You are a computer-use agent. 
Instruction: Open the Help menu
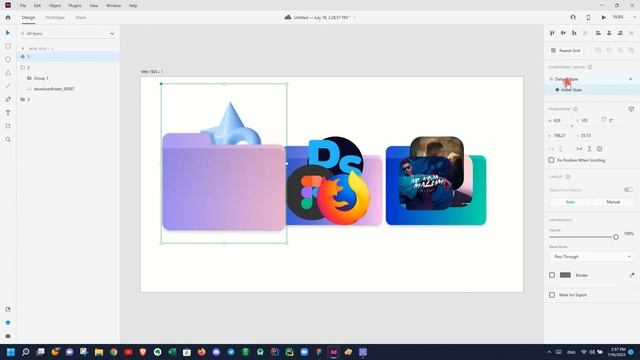[x=133, y=6]
